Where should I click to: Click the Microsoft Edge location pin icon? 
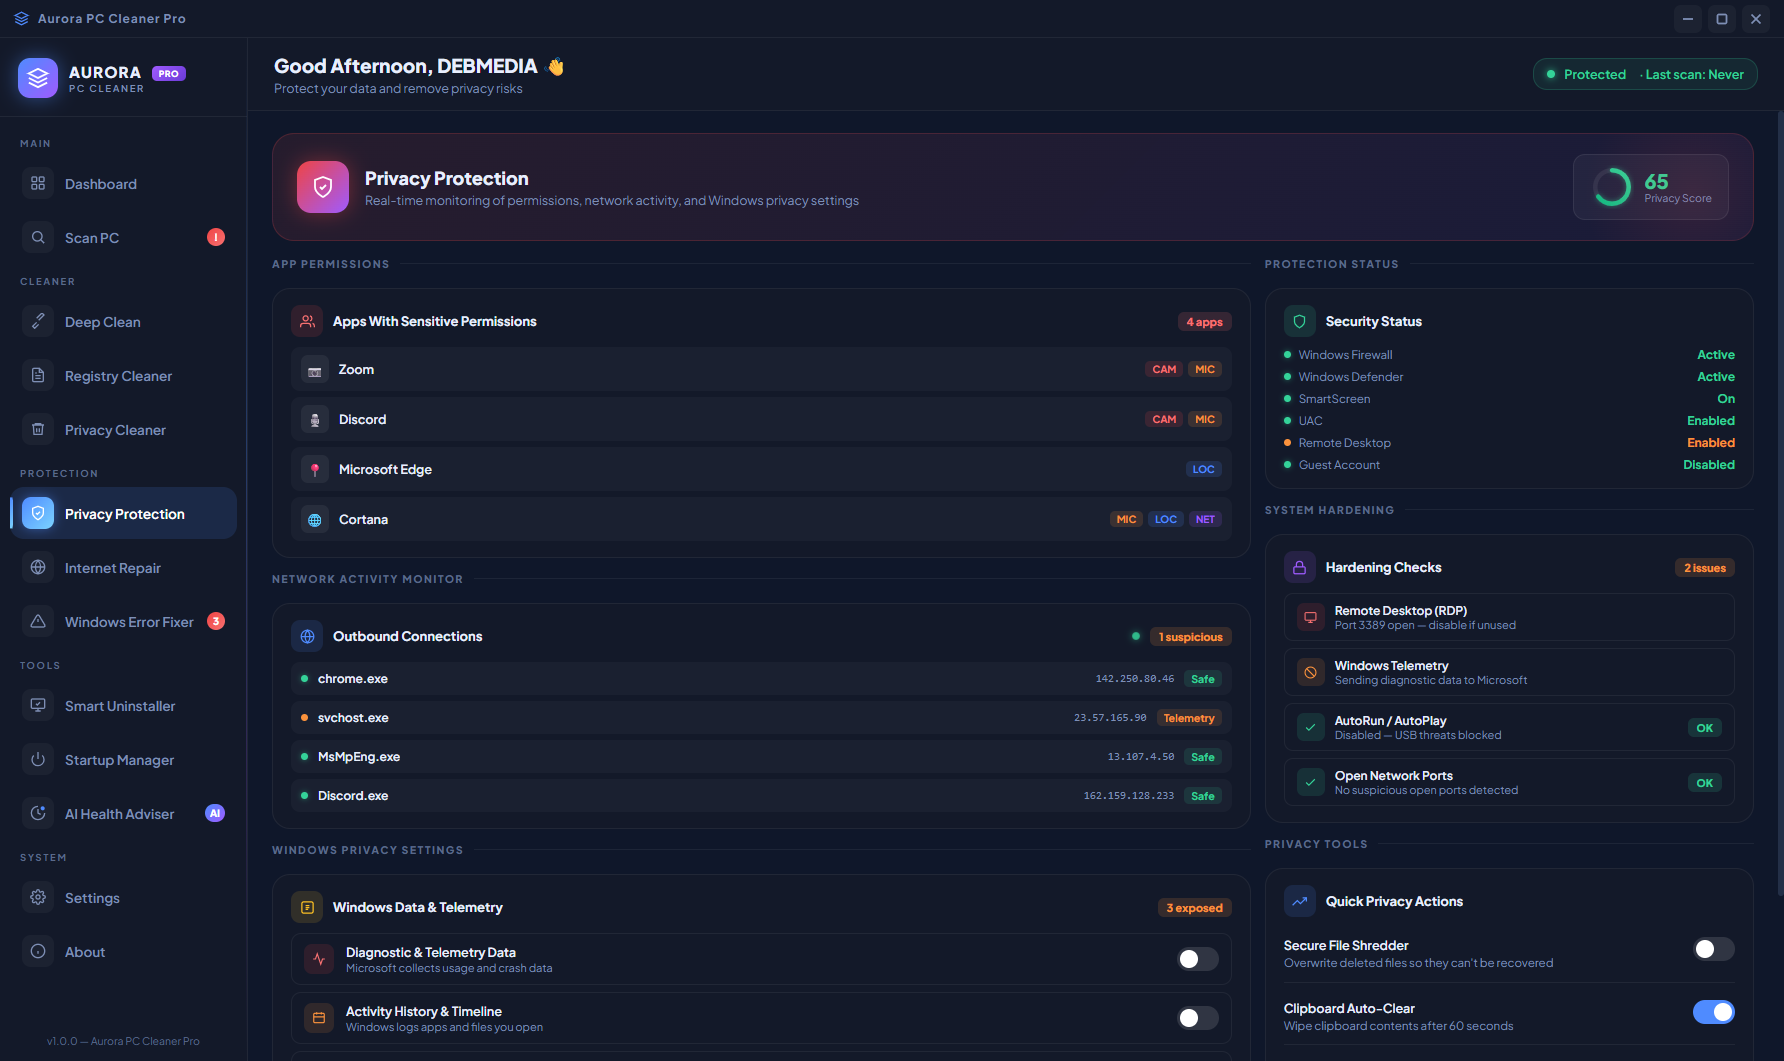(x=315, y=470)
